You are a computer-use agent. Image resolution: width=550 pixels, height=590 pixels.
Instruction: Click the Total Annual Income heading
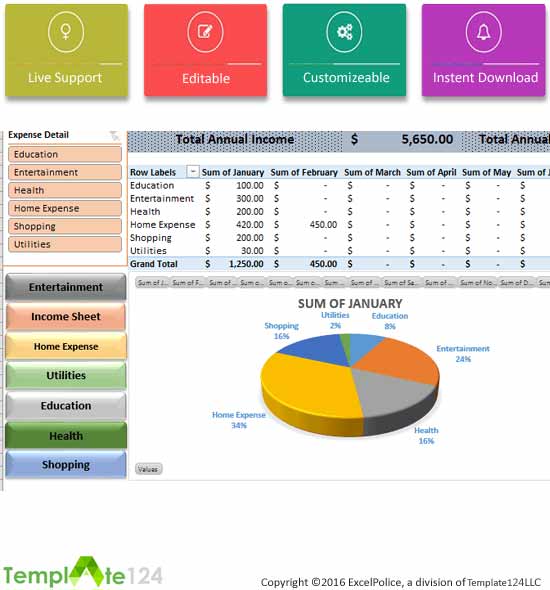[235, 140]
